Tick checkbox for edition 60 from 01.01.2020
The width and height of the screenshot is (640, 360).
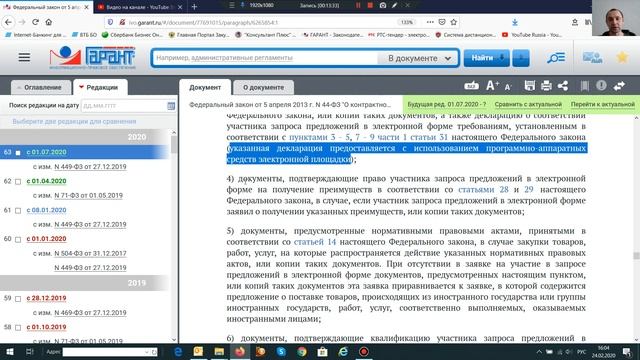pyautogui.click(x=18, y=239)
